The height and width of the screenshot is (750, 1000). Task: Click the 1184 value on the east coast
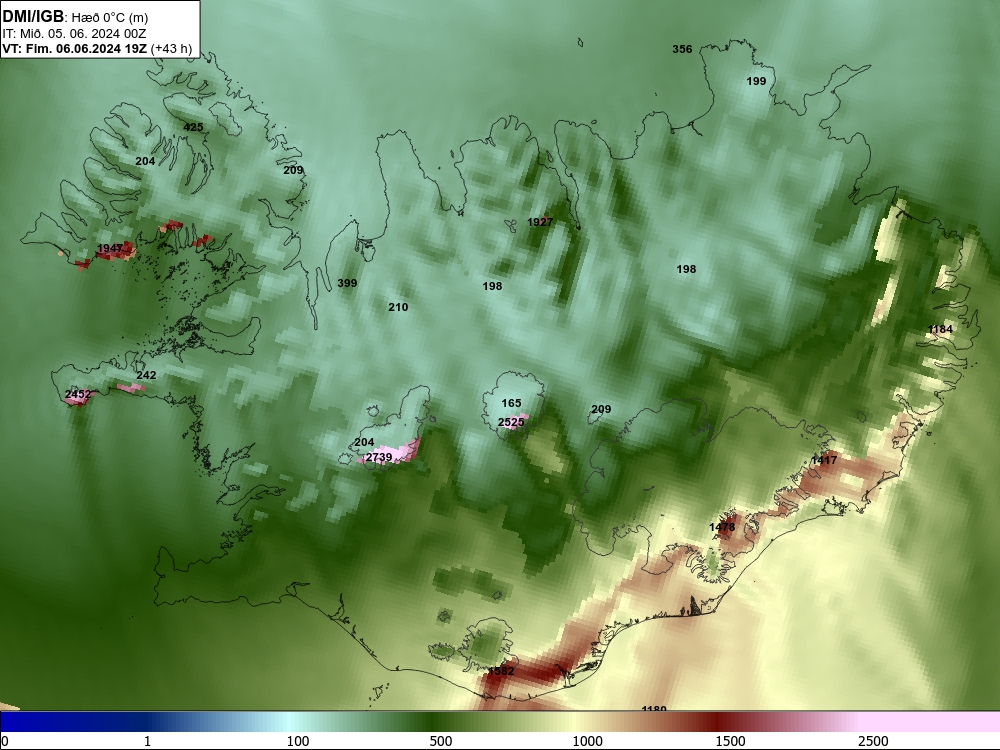pyautogui.click(x=940, y=329)
